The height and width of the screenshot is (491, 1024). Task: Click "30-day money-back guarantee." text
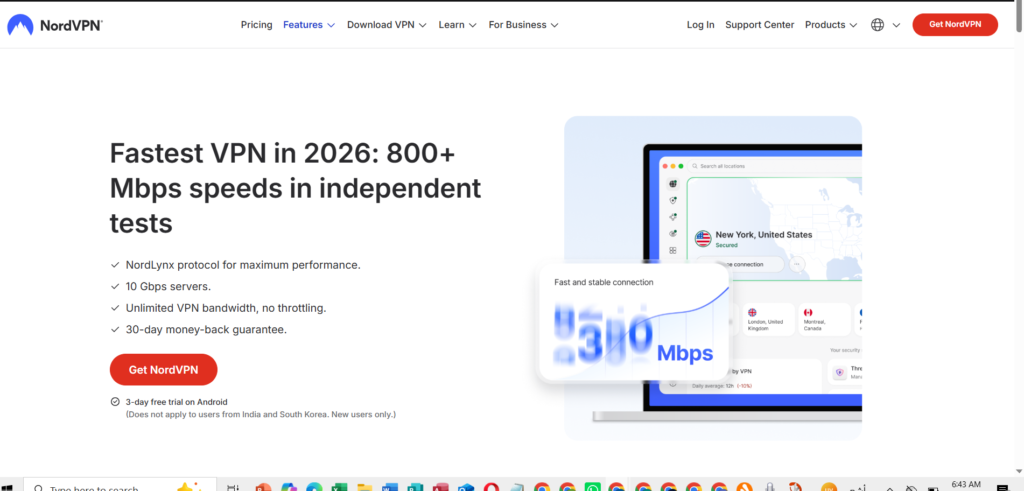[x=206, y=330]
